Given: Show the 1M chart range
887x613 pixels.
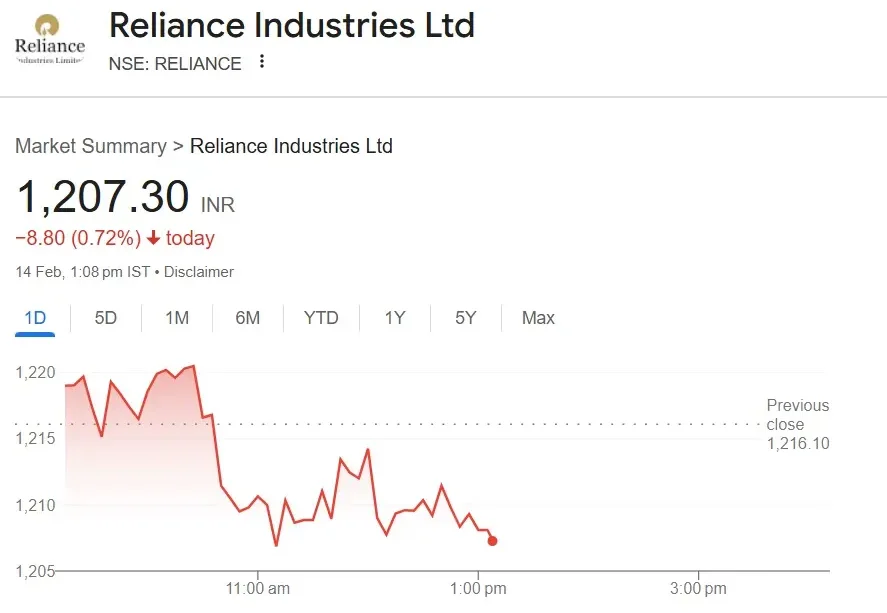Looking at the screenshot, I should coord(177,318).
